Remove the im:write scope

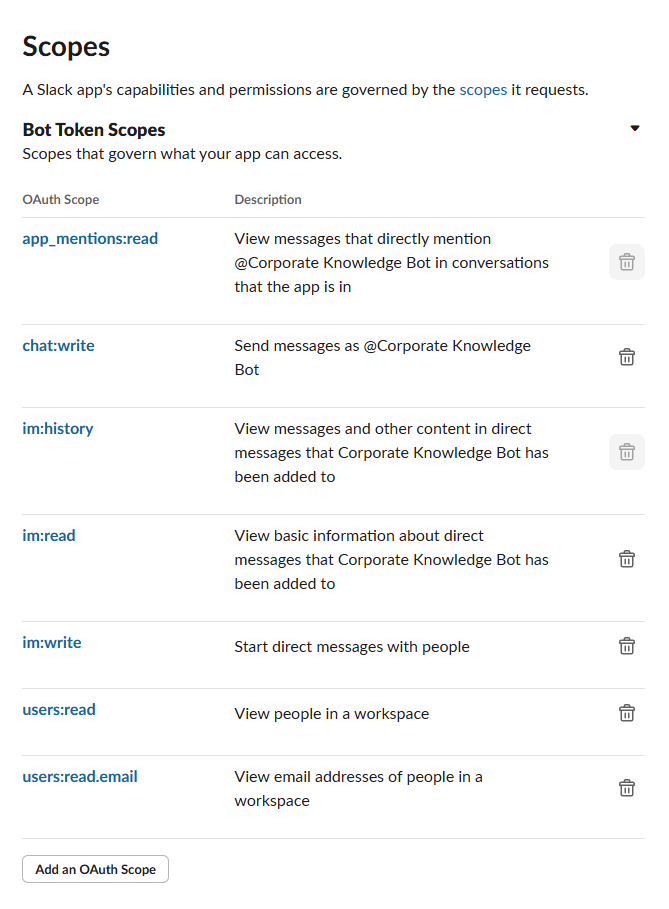point(627,646)
